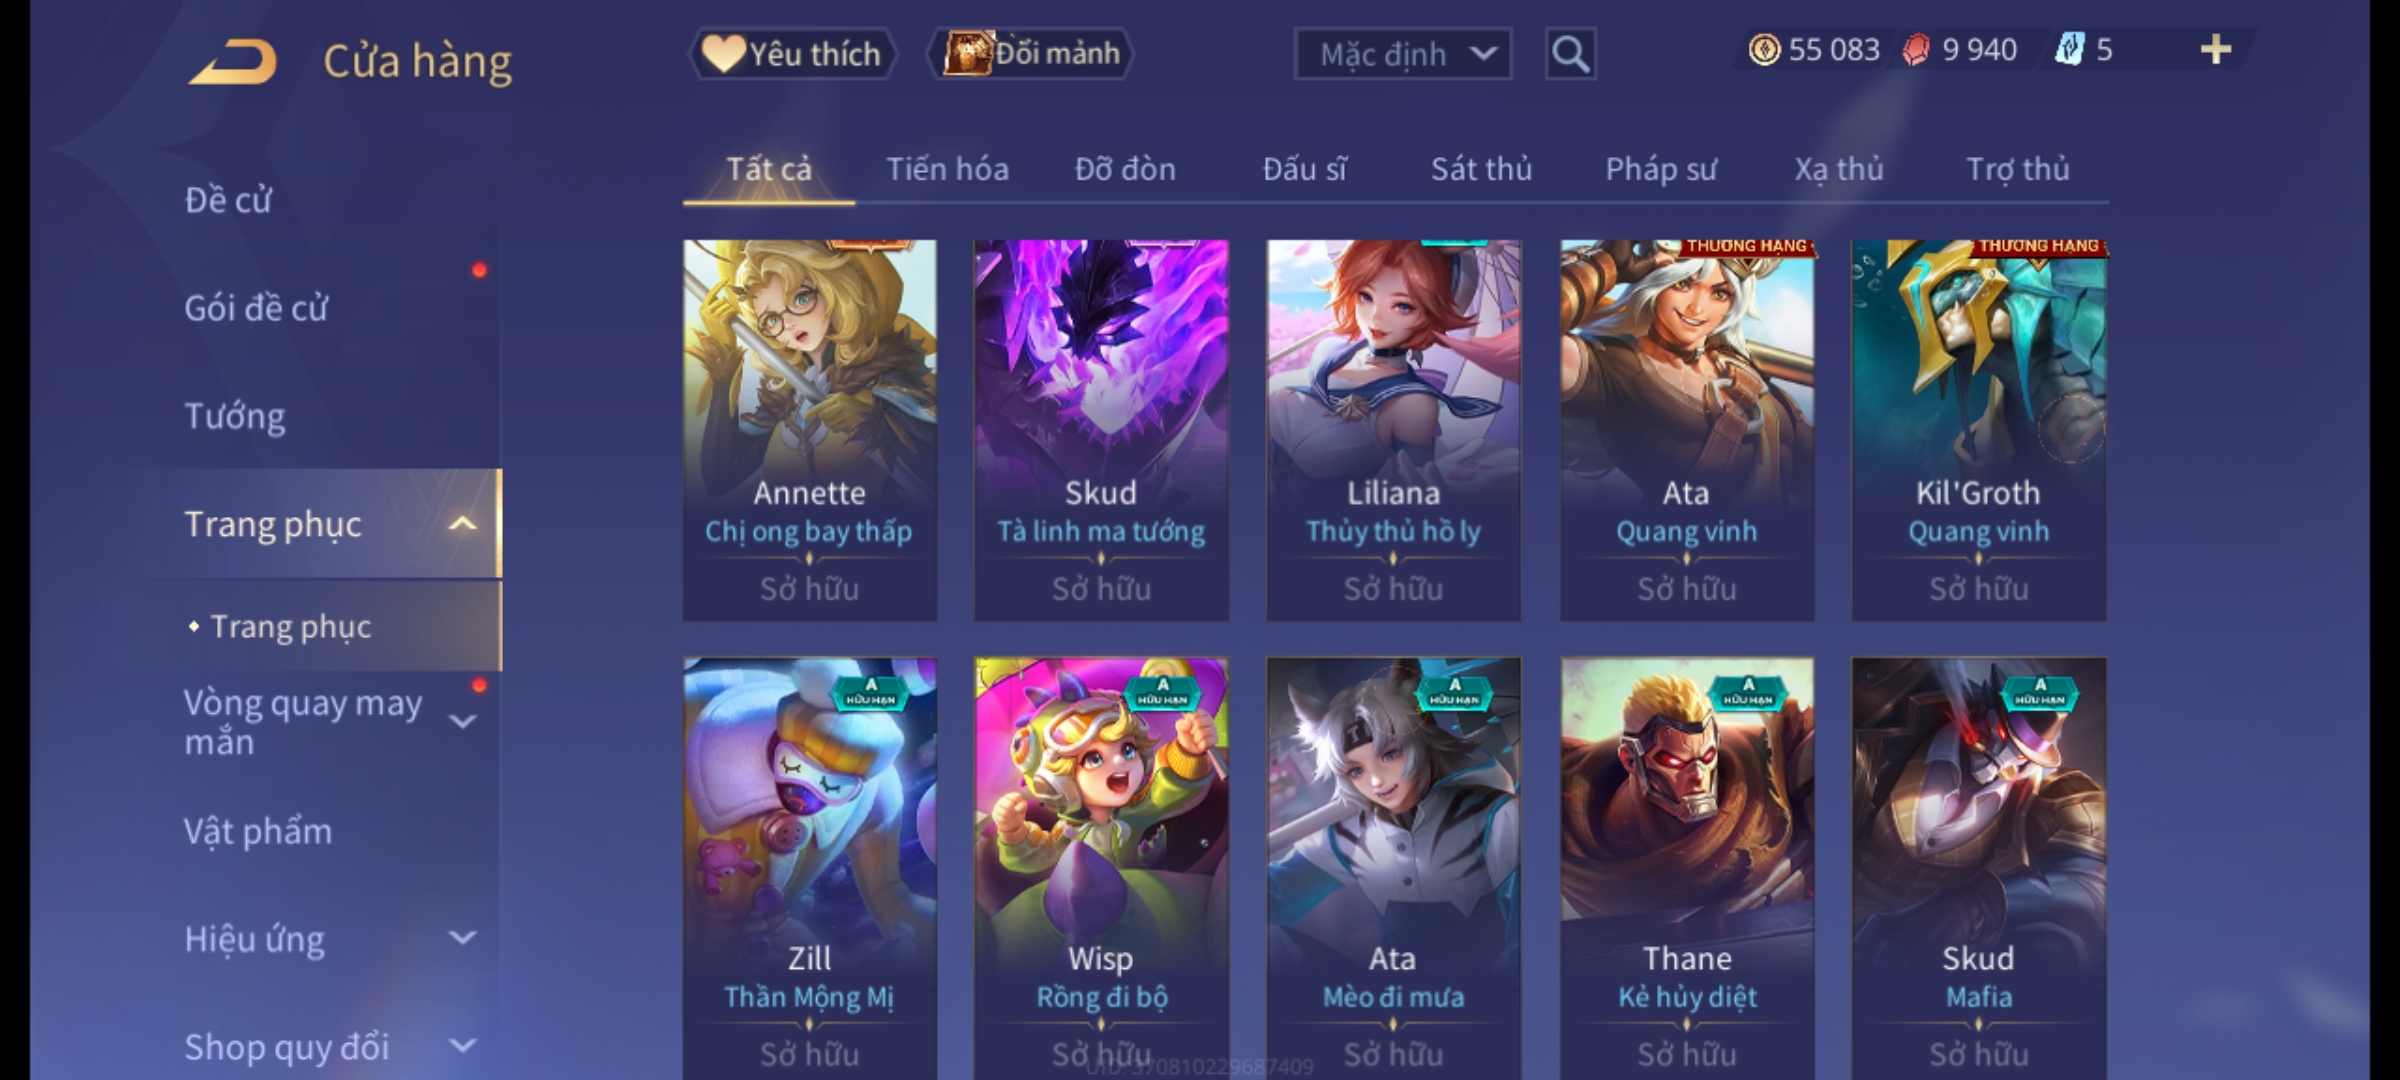The image size is (2400, 1080).
Task: Open Đổi mảnh fragment exchange button
Action: pyautogui.click(x=1032, y=54)
